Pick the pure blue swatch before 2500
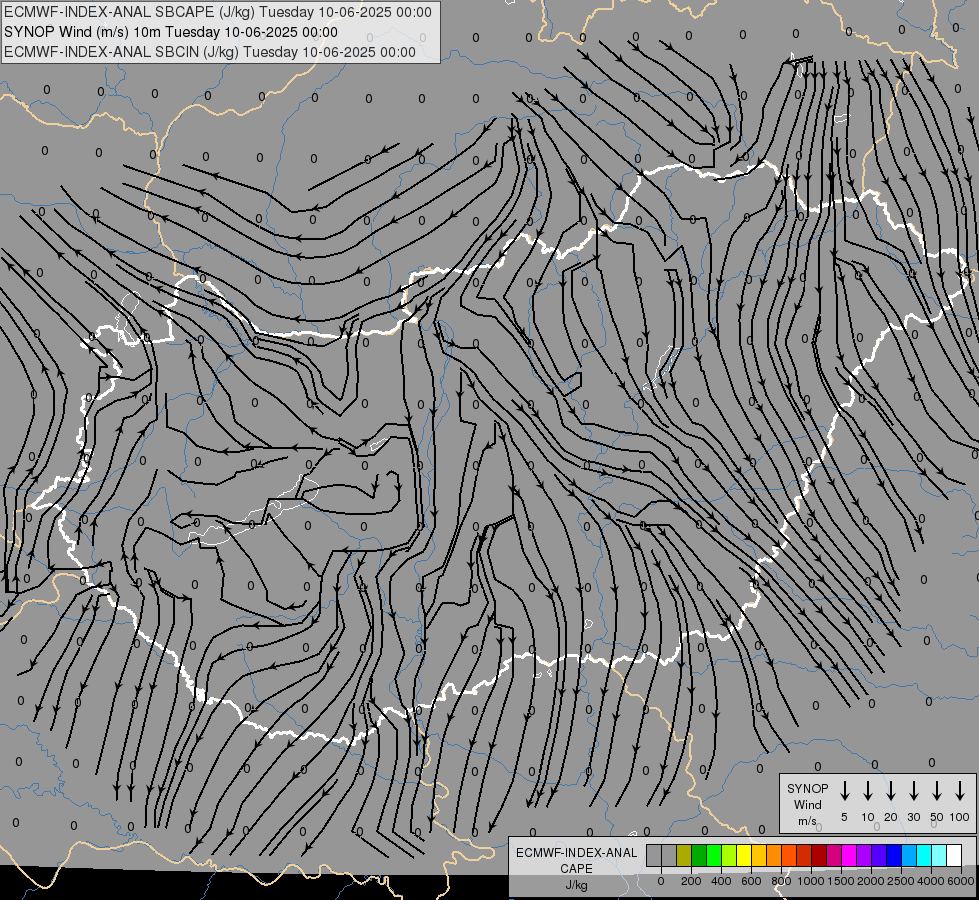Image resolution: width=979 pixels, height=900 pixels. [893, 855]
